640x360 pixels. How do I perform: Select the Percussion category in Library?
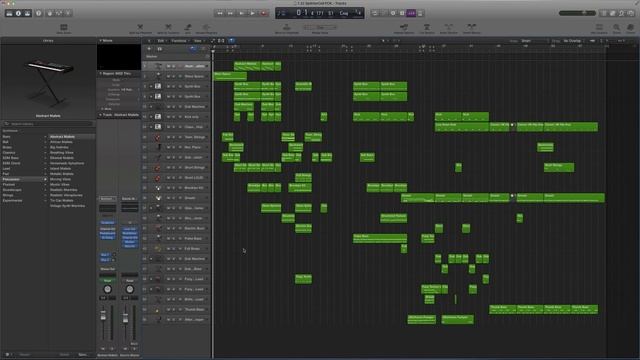tap(24, 179)
